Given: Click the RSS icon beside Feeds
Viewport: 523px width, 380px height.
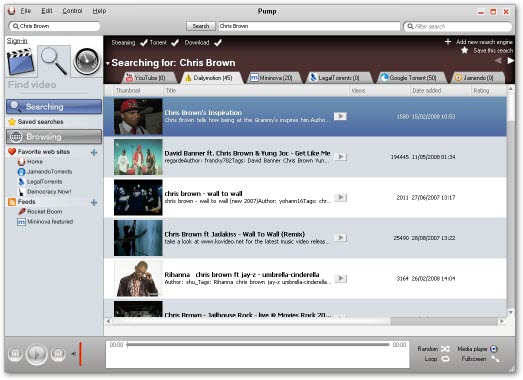Looking at the screenshot, I should (x=12, y=202).
